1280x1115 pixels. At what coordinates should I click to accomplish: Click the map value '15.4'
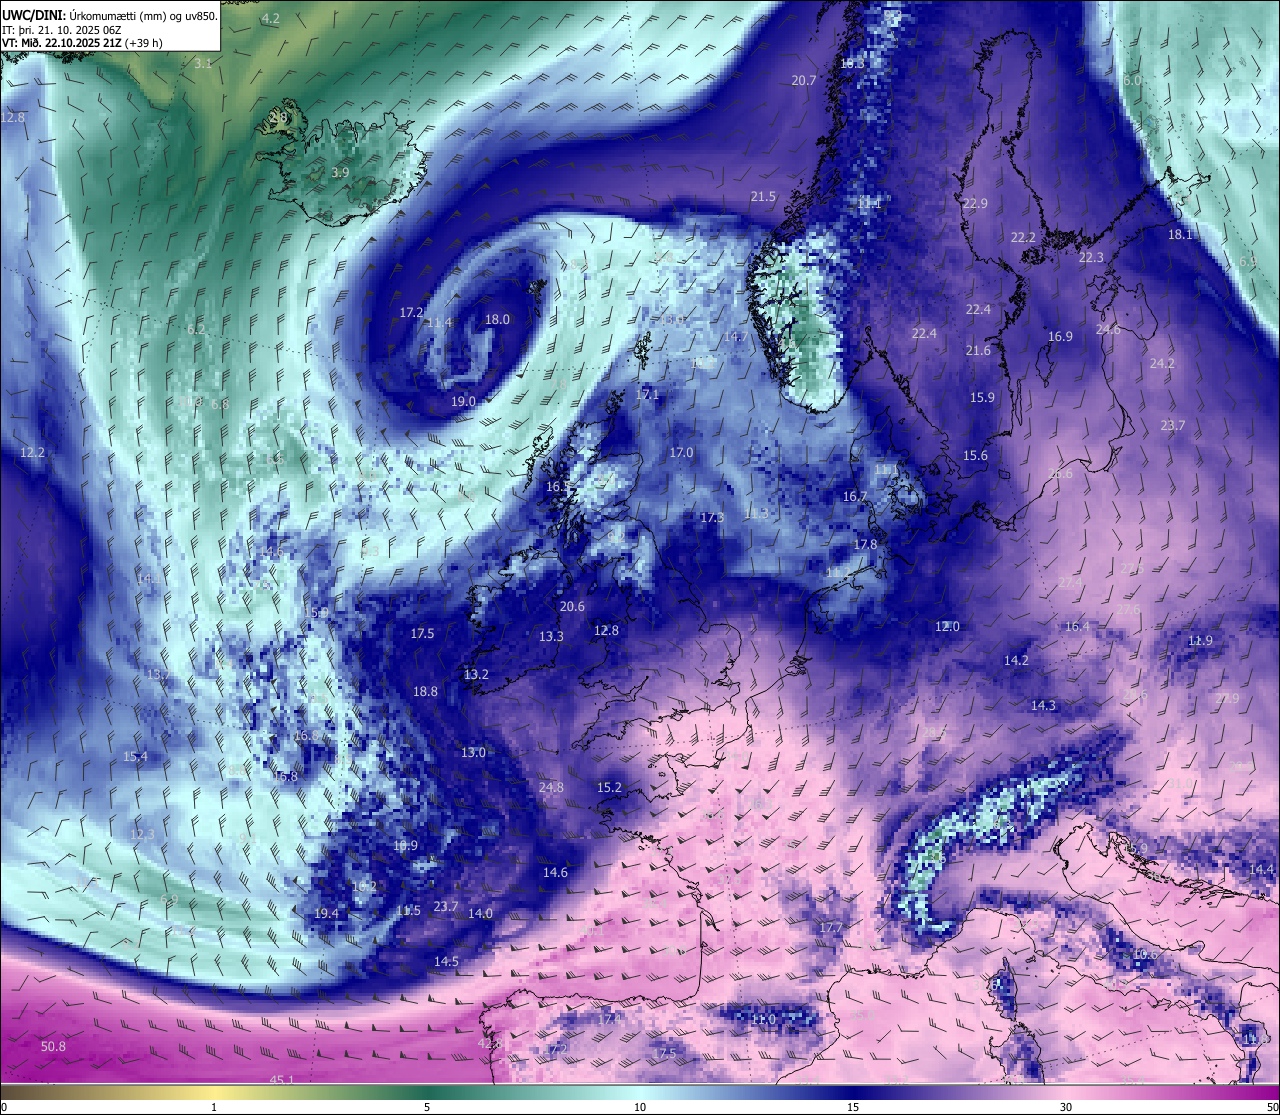135,756
